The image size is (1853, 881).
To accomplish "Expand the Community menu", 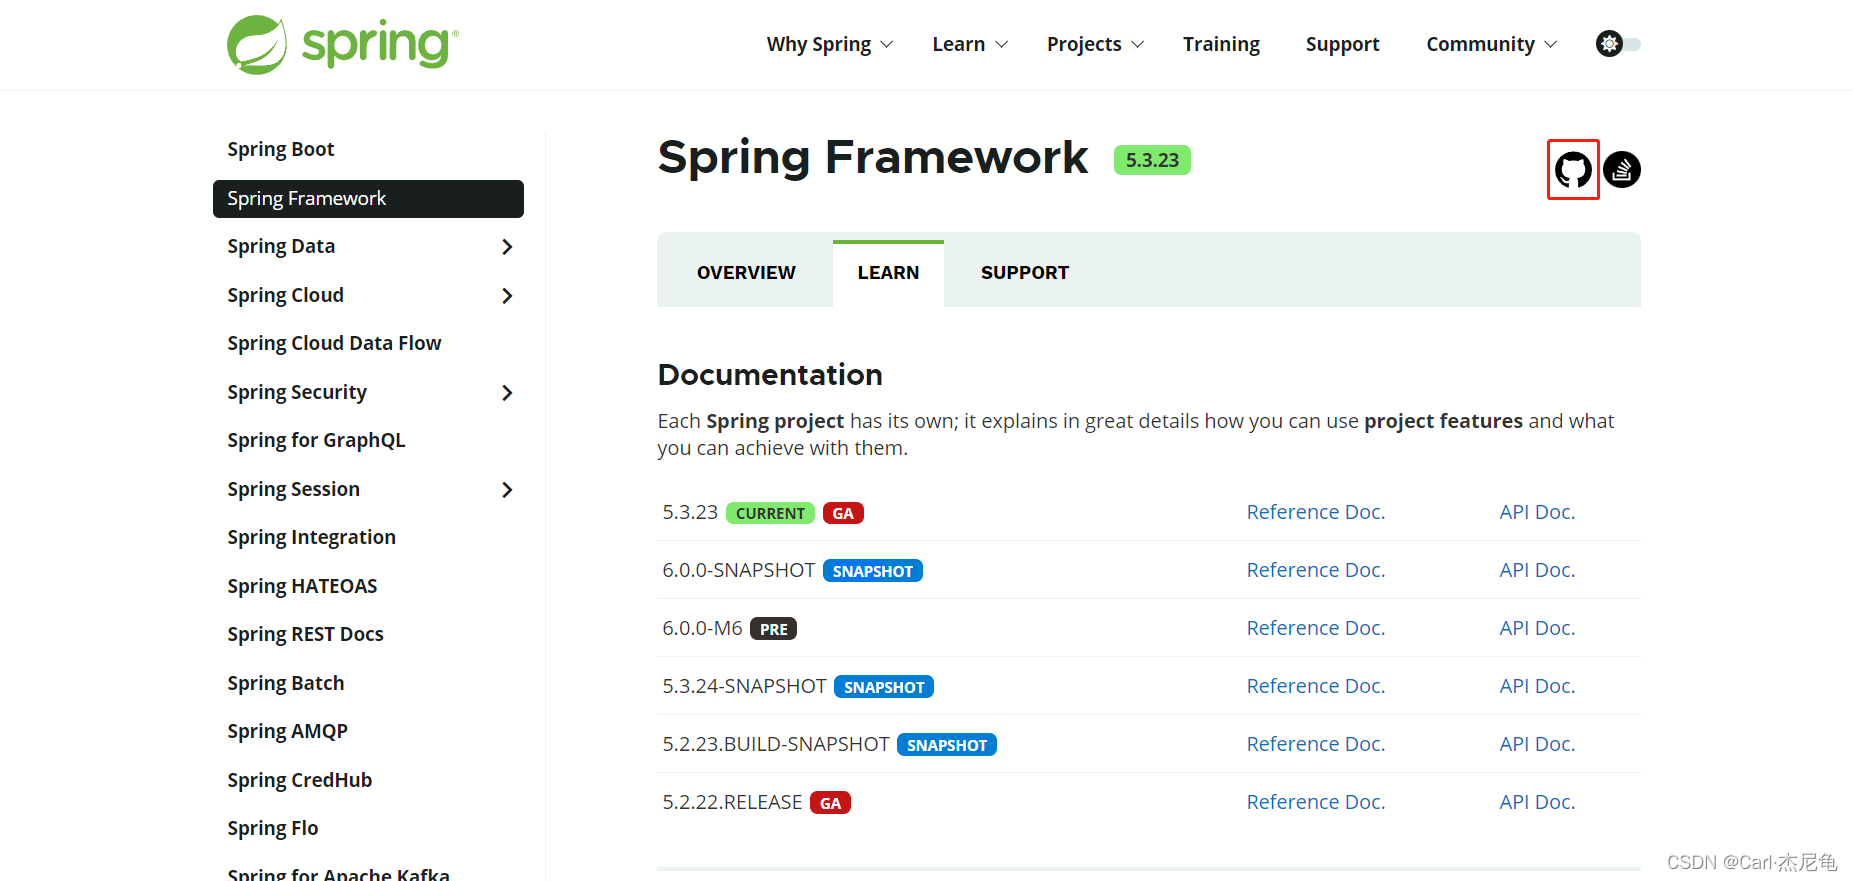I will [1491, 44].
